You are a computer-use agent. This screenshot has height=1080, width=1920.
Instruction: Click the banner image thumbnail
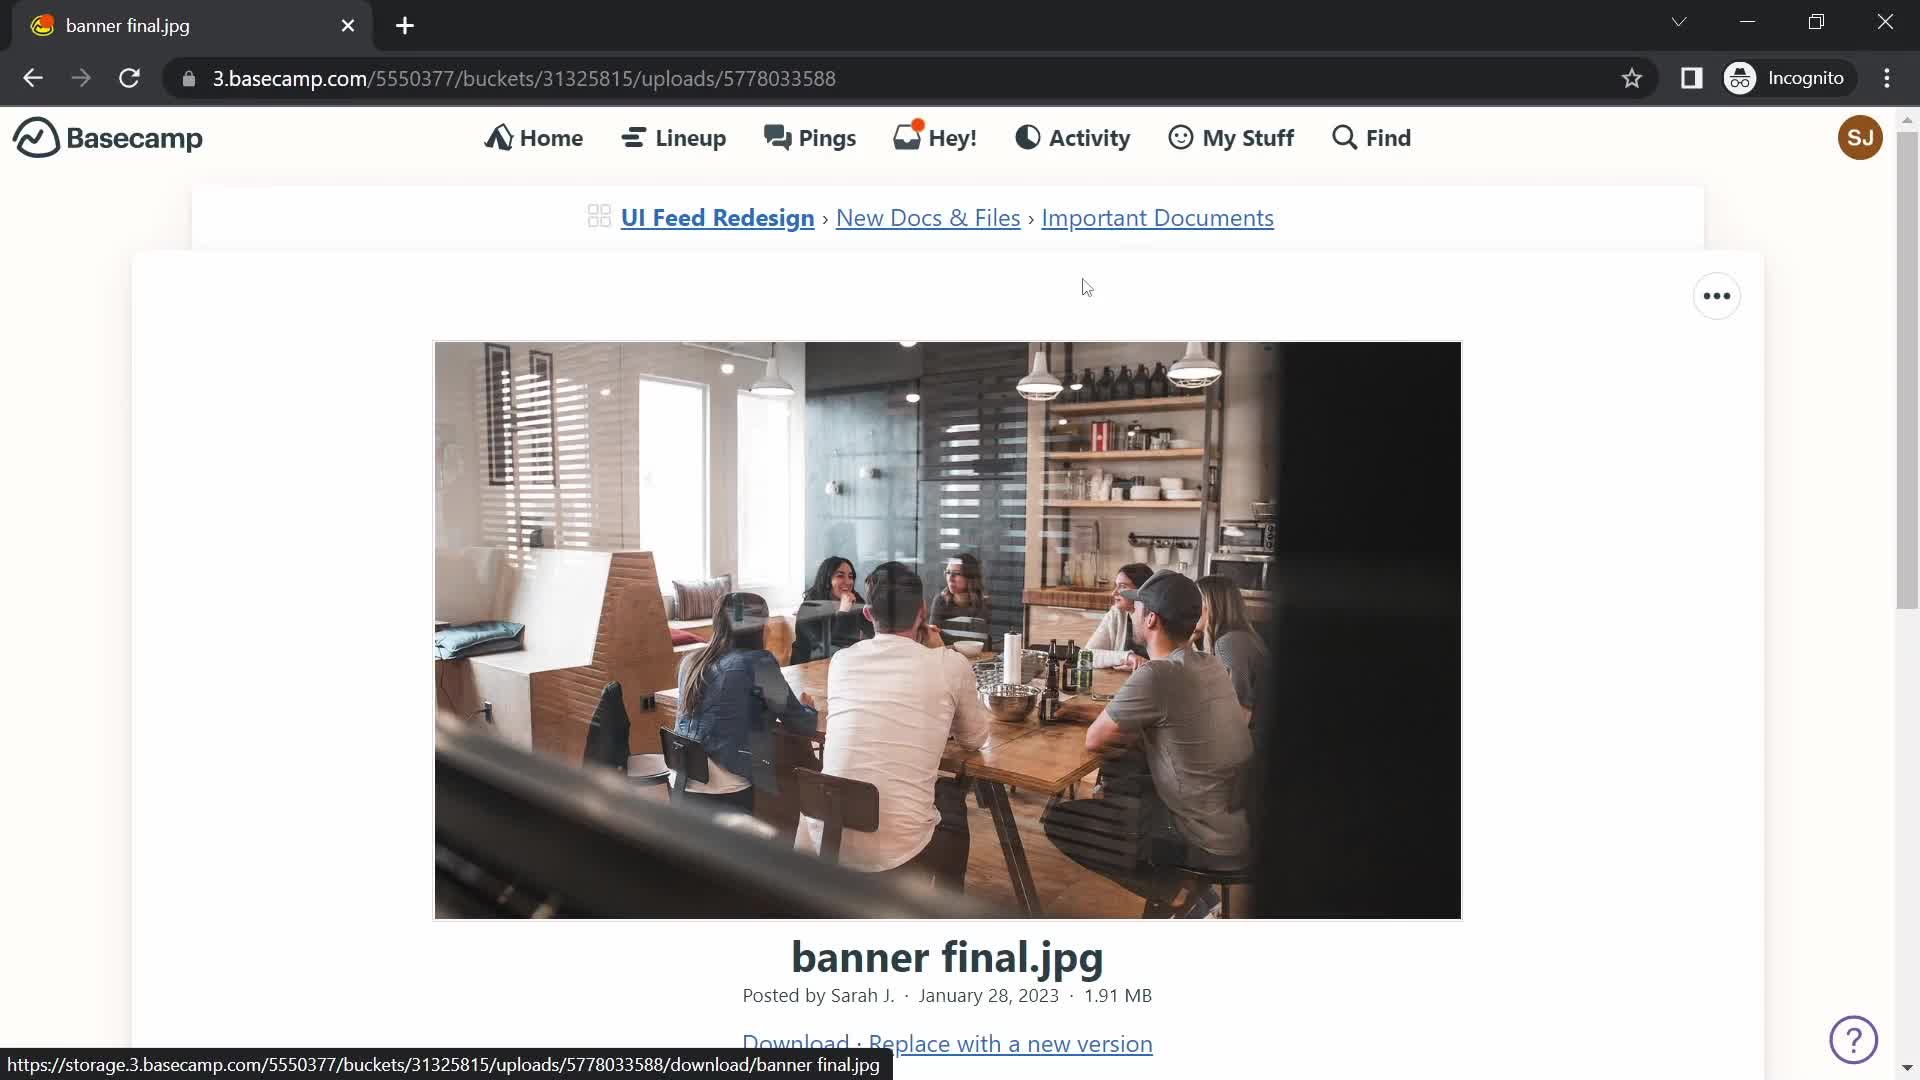pyautogui.click(x=947, y=629)
